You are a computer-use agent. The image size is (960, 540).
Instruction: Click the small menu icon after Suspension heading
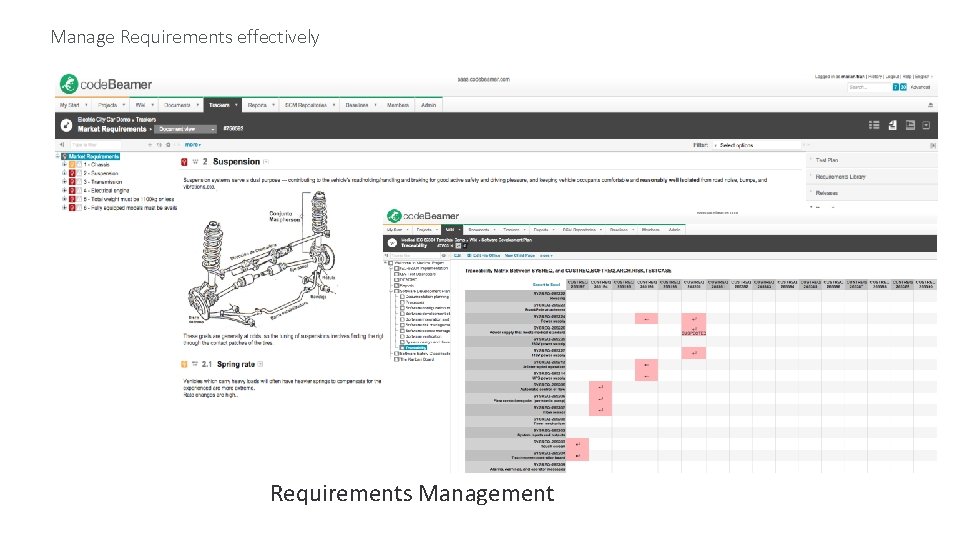(266, 162)
